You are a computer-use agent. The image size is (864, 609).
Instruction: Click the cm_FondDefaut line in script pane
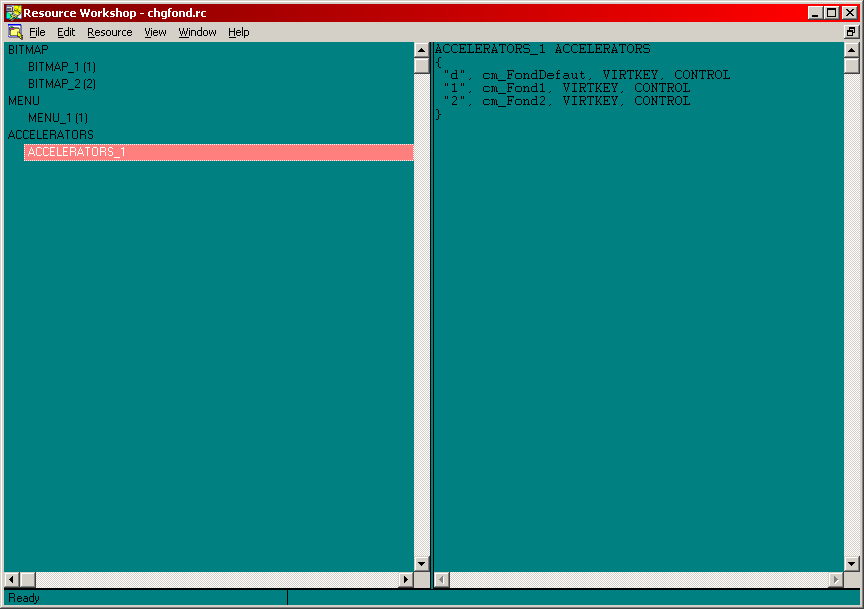[586, 75]
